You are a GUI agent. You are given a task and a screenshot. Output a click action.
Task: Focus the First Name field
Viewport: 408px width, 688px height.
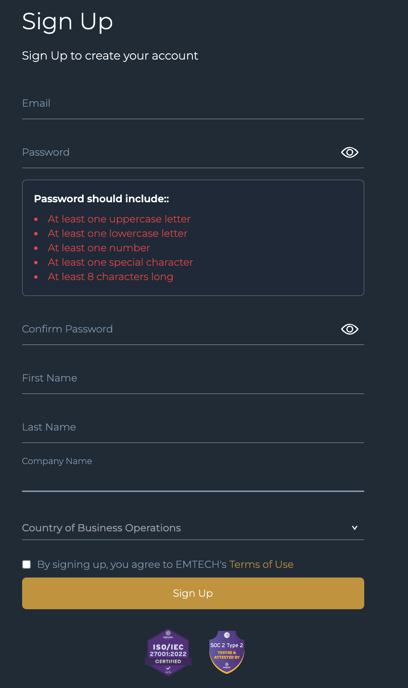(193, 378)
